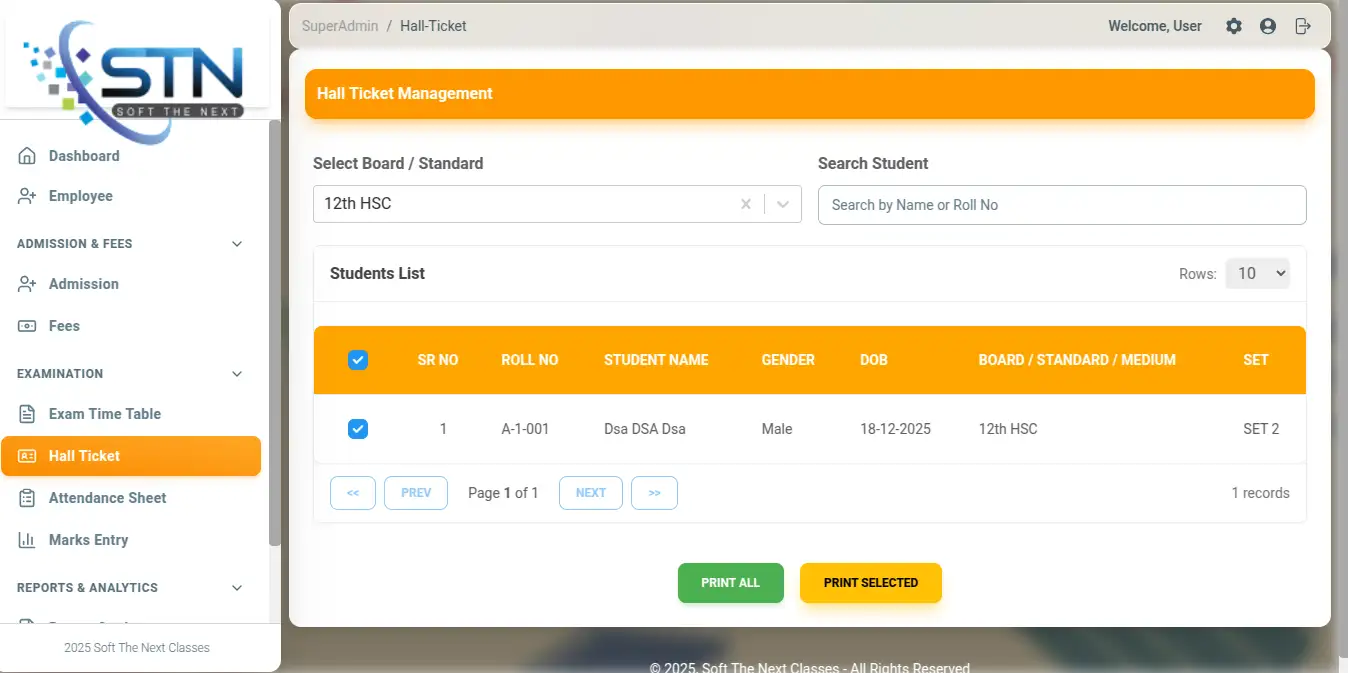Uncheck the checkbox for roll A-1-001
This screenshot has width=1348, height=673.
click(358, 429)
